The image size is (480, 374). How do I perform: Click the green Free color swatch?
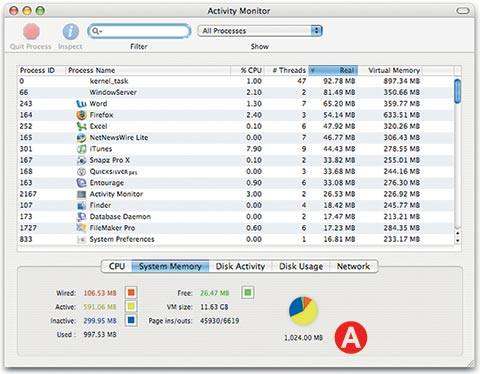point(247,293)
